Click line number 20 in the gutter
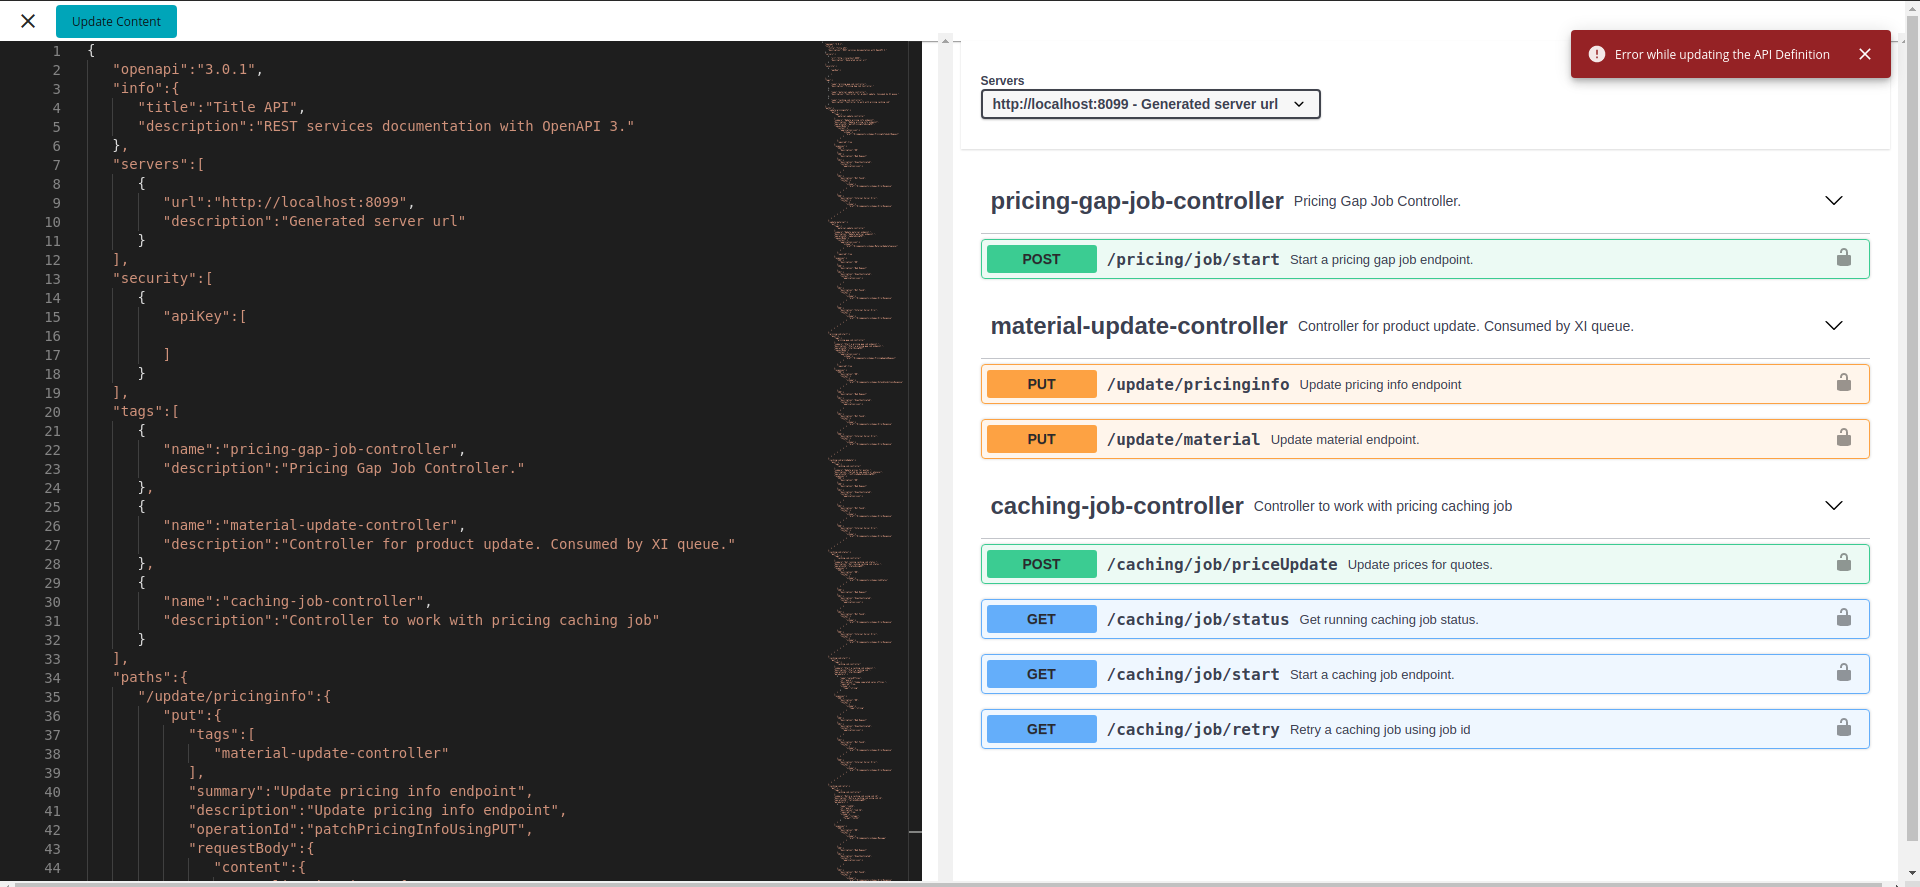This screenshot has width=1920, height=887. coord(52,412)
